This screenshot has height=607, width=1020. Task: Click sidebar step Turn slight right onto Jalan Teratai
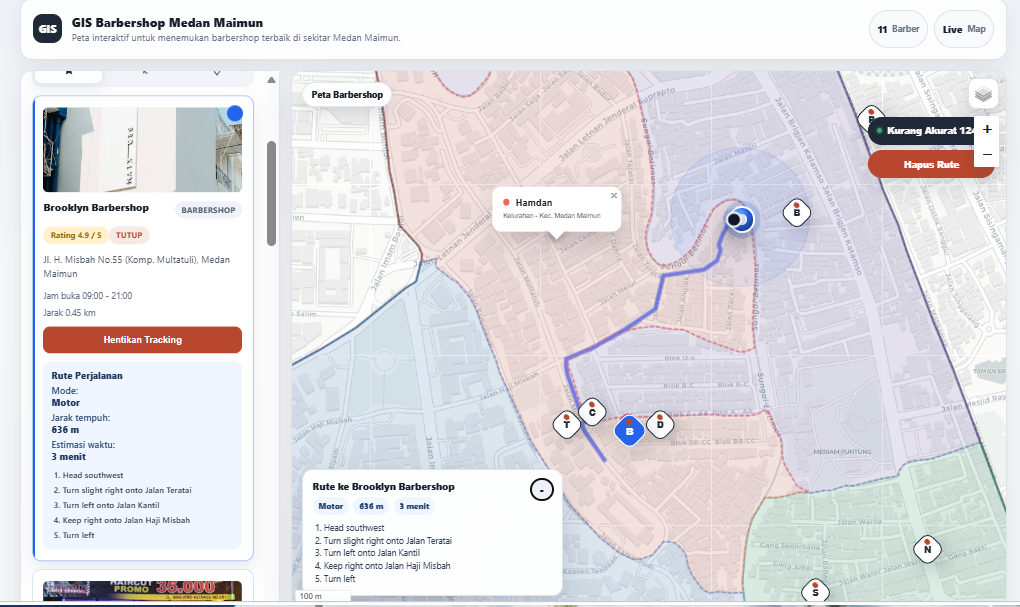122,490
